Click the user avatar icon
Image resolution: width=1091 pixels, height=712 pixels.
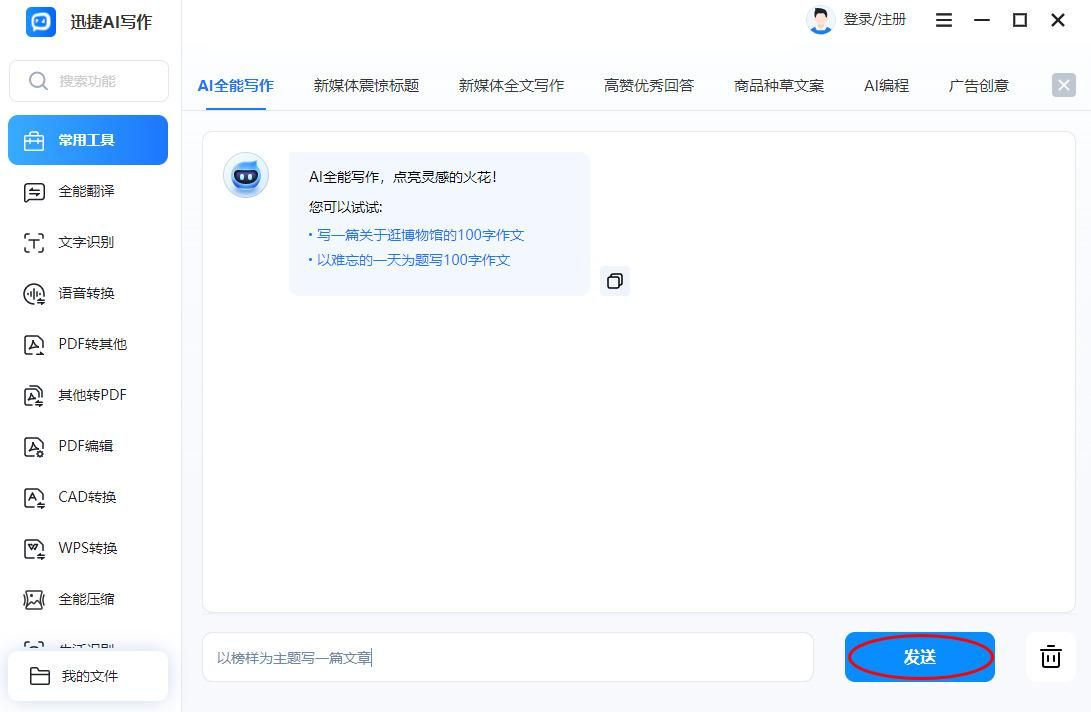(x=820, y=20)
